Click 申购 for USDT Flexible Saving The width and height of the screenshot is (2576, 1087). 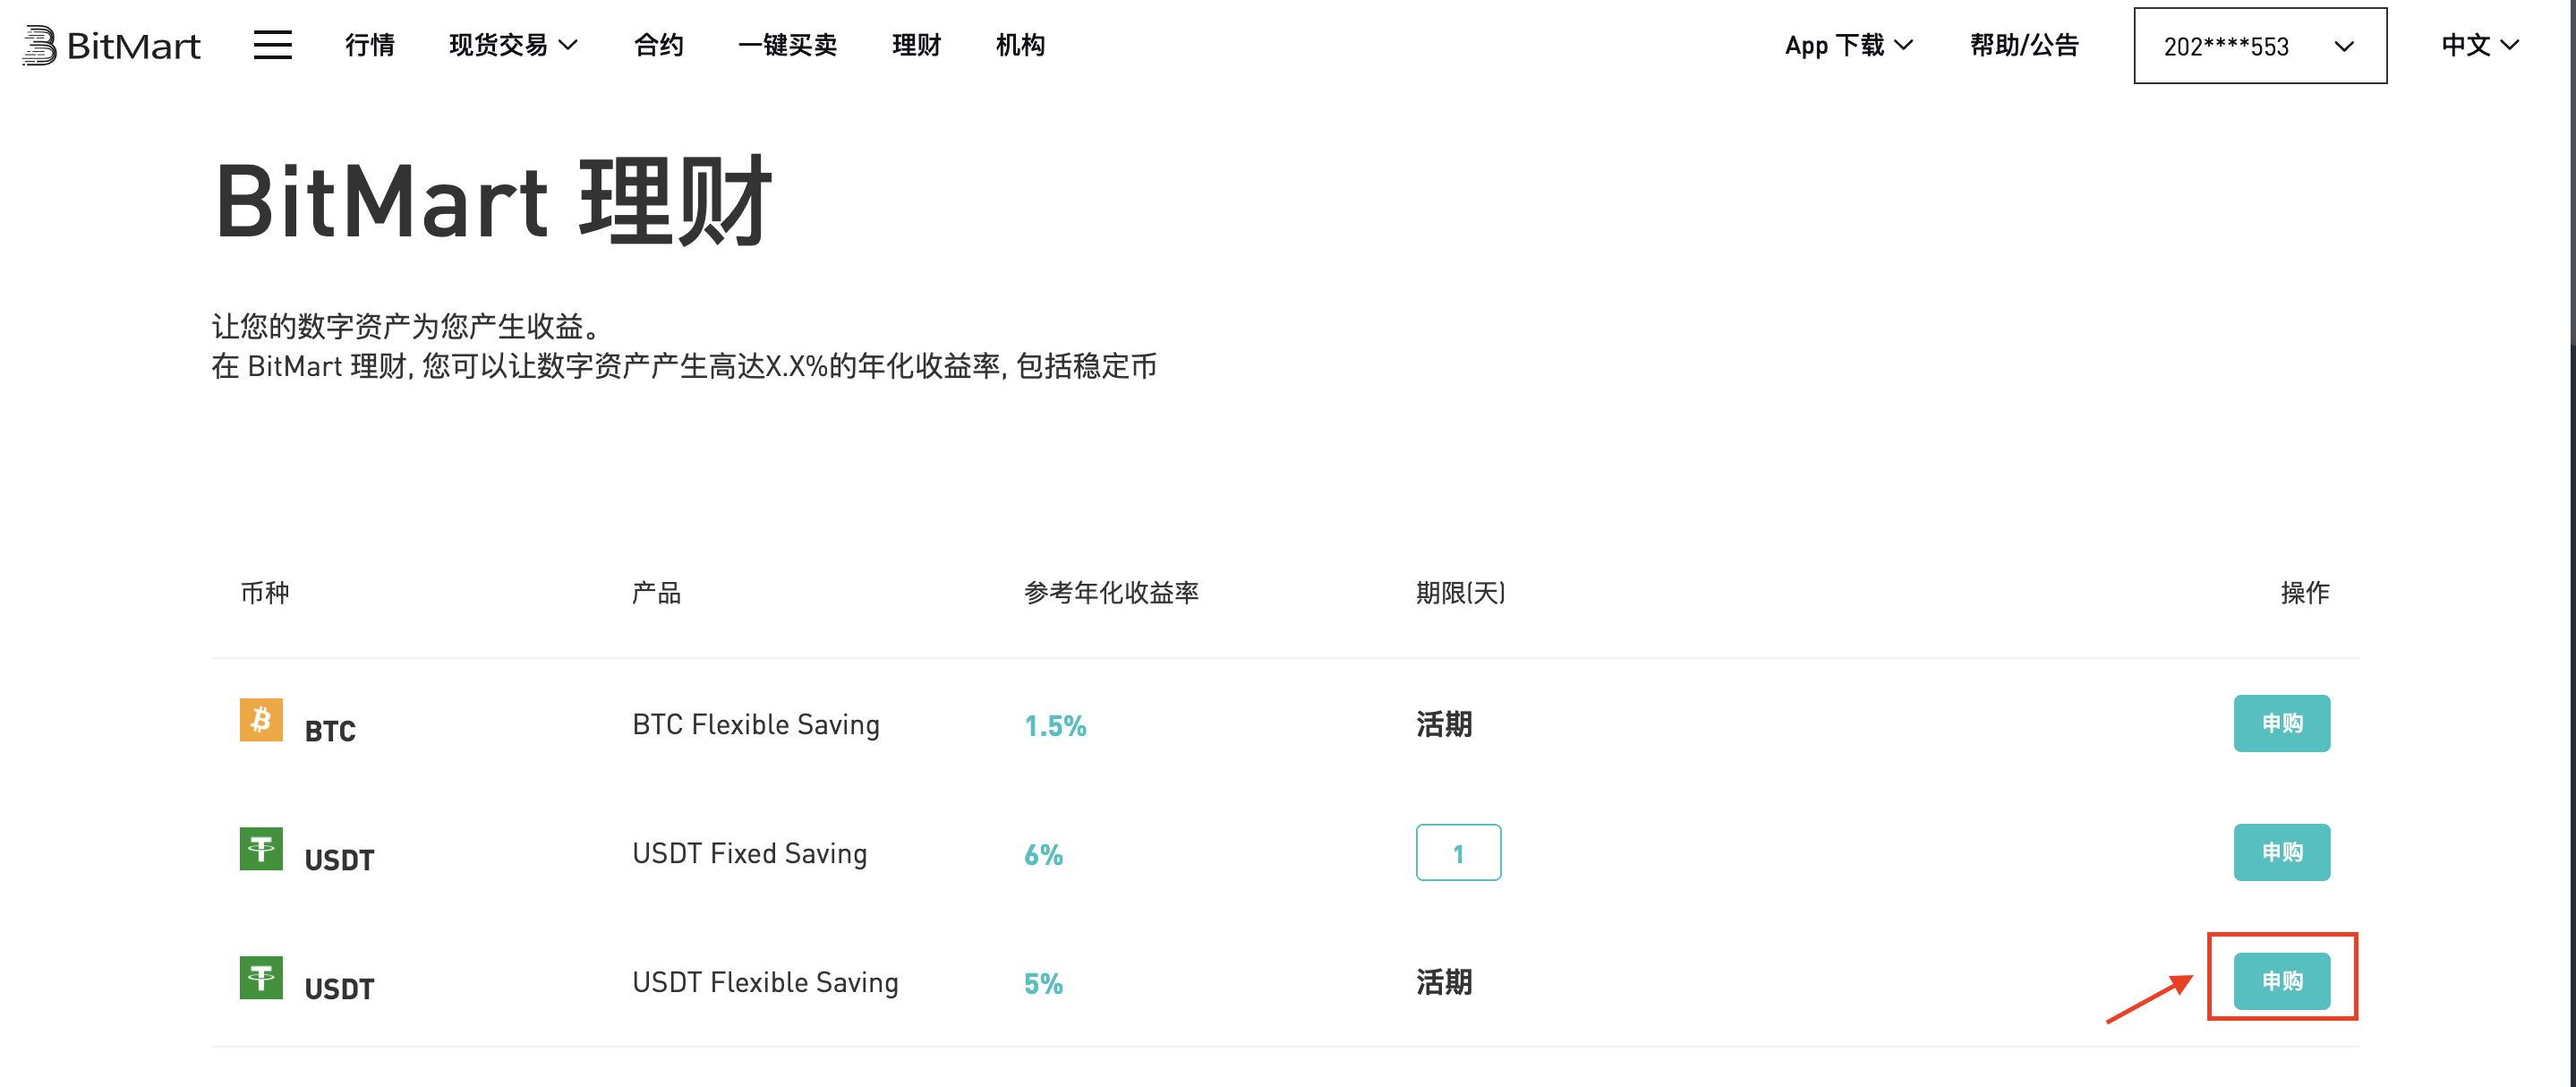2281,981
